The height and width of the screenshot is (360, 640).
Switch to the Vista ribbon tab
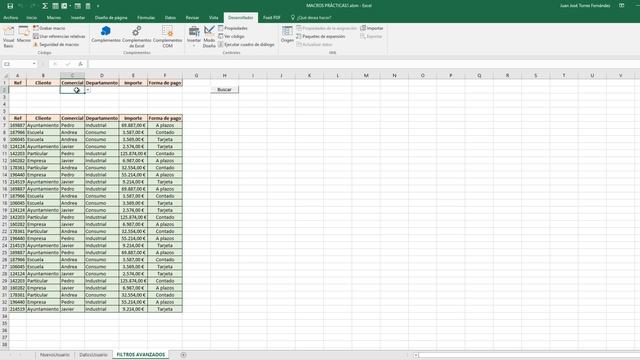(x=213, y=18)
